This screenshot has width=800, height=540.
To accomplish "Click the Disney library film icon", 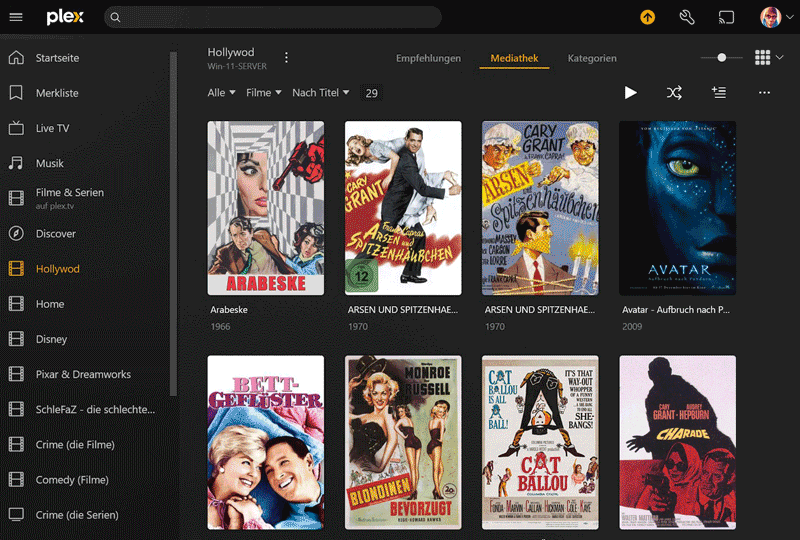I will 16,339.
